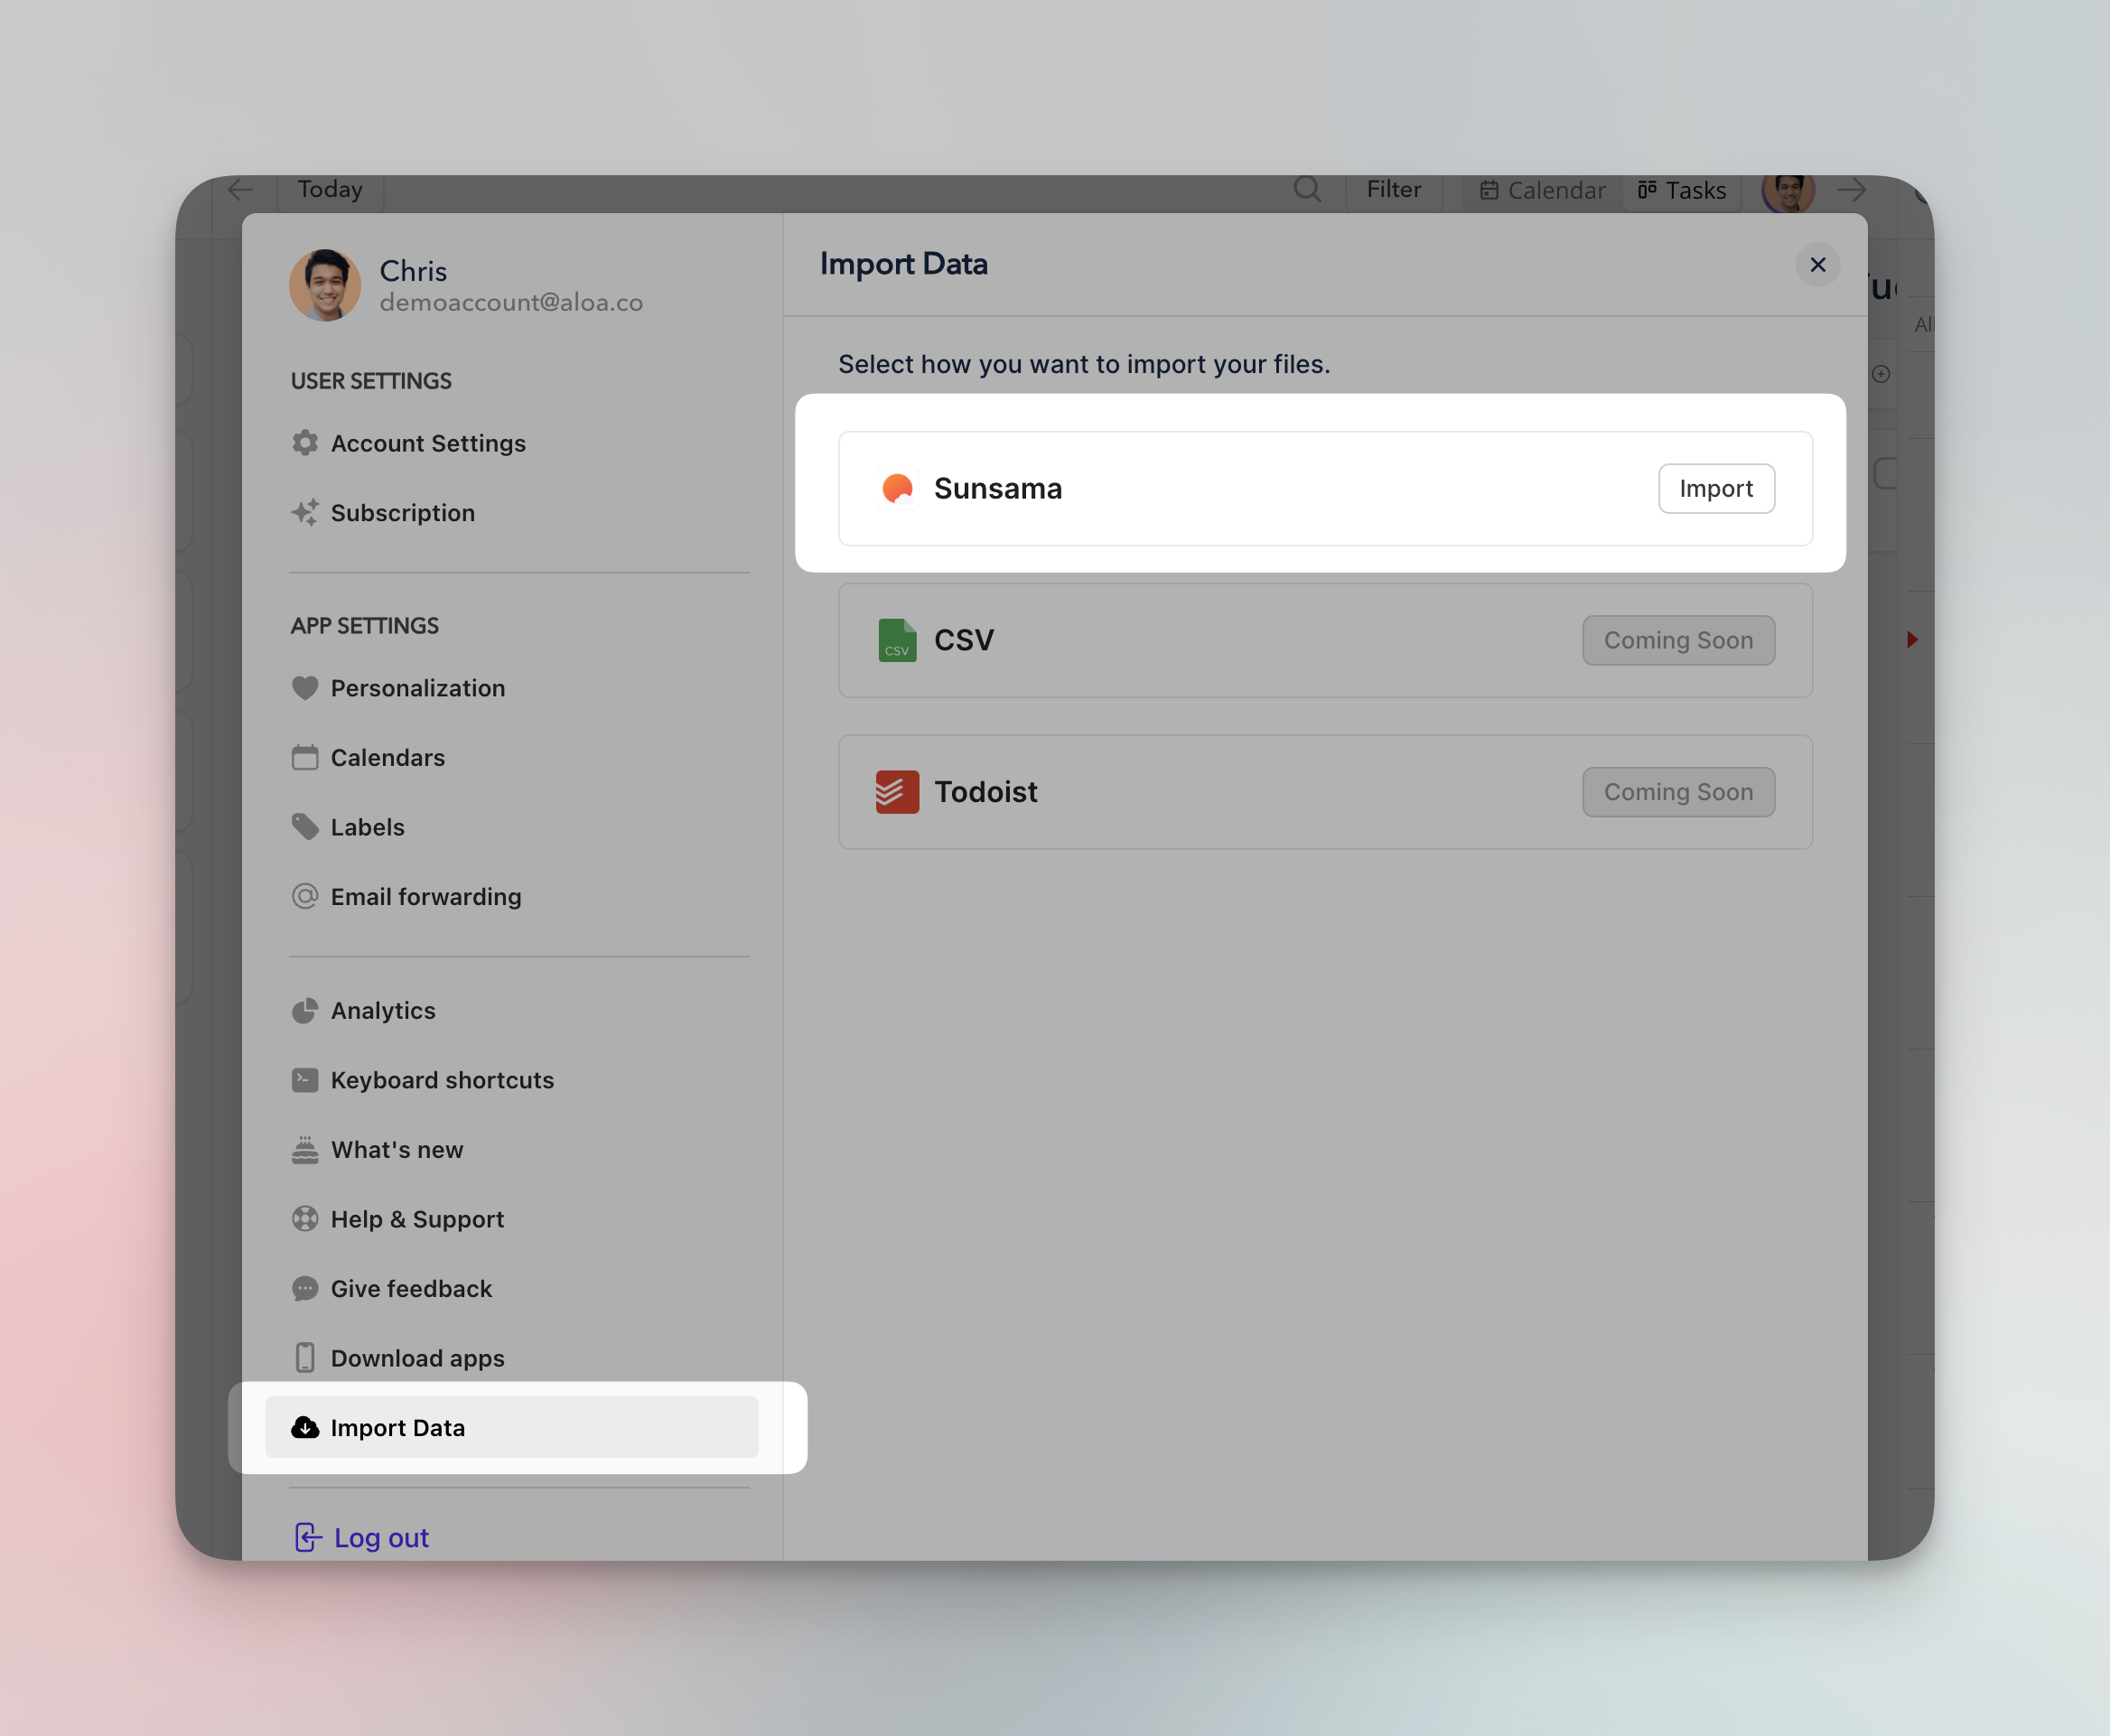Close the Import Data dialog
The height and width of the screenshot is (1736, 2110).
pos(1817,265)
